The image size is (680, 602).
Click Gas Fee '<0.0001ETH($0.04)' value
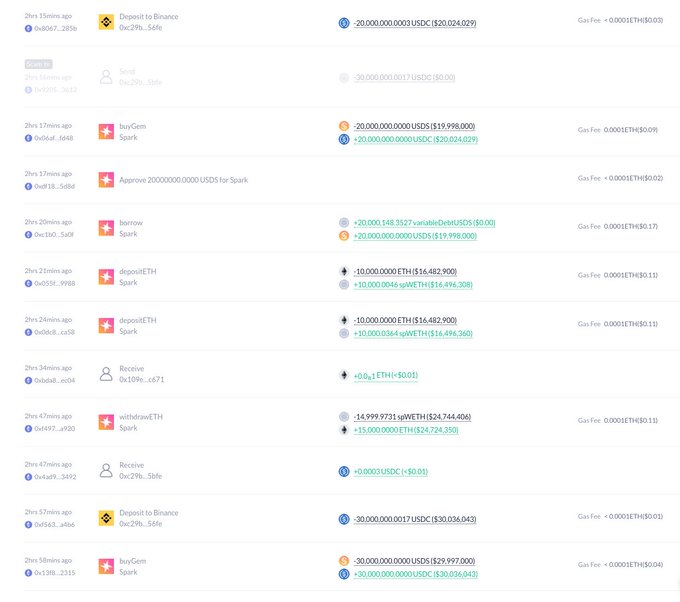click(633, 565)
